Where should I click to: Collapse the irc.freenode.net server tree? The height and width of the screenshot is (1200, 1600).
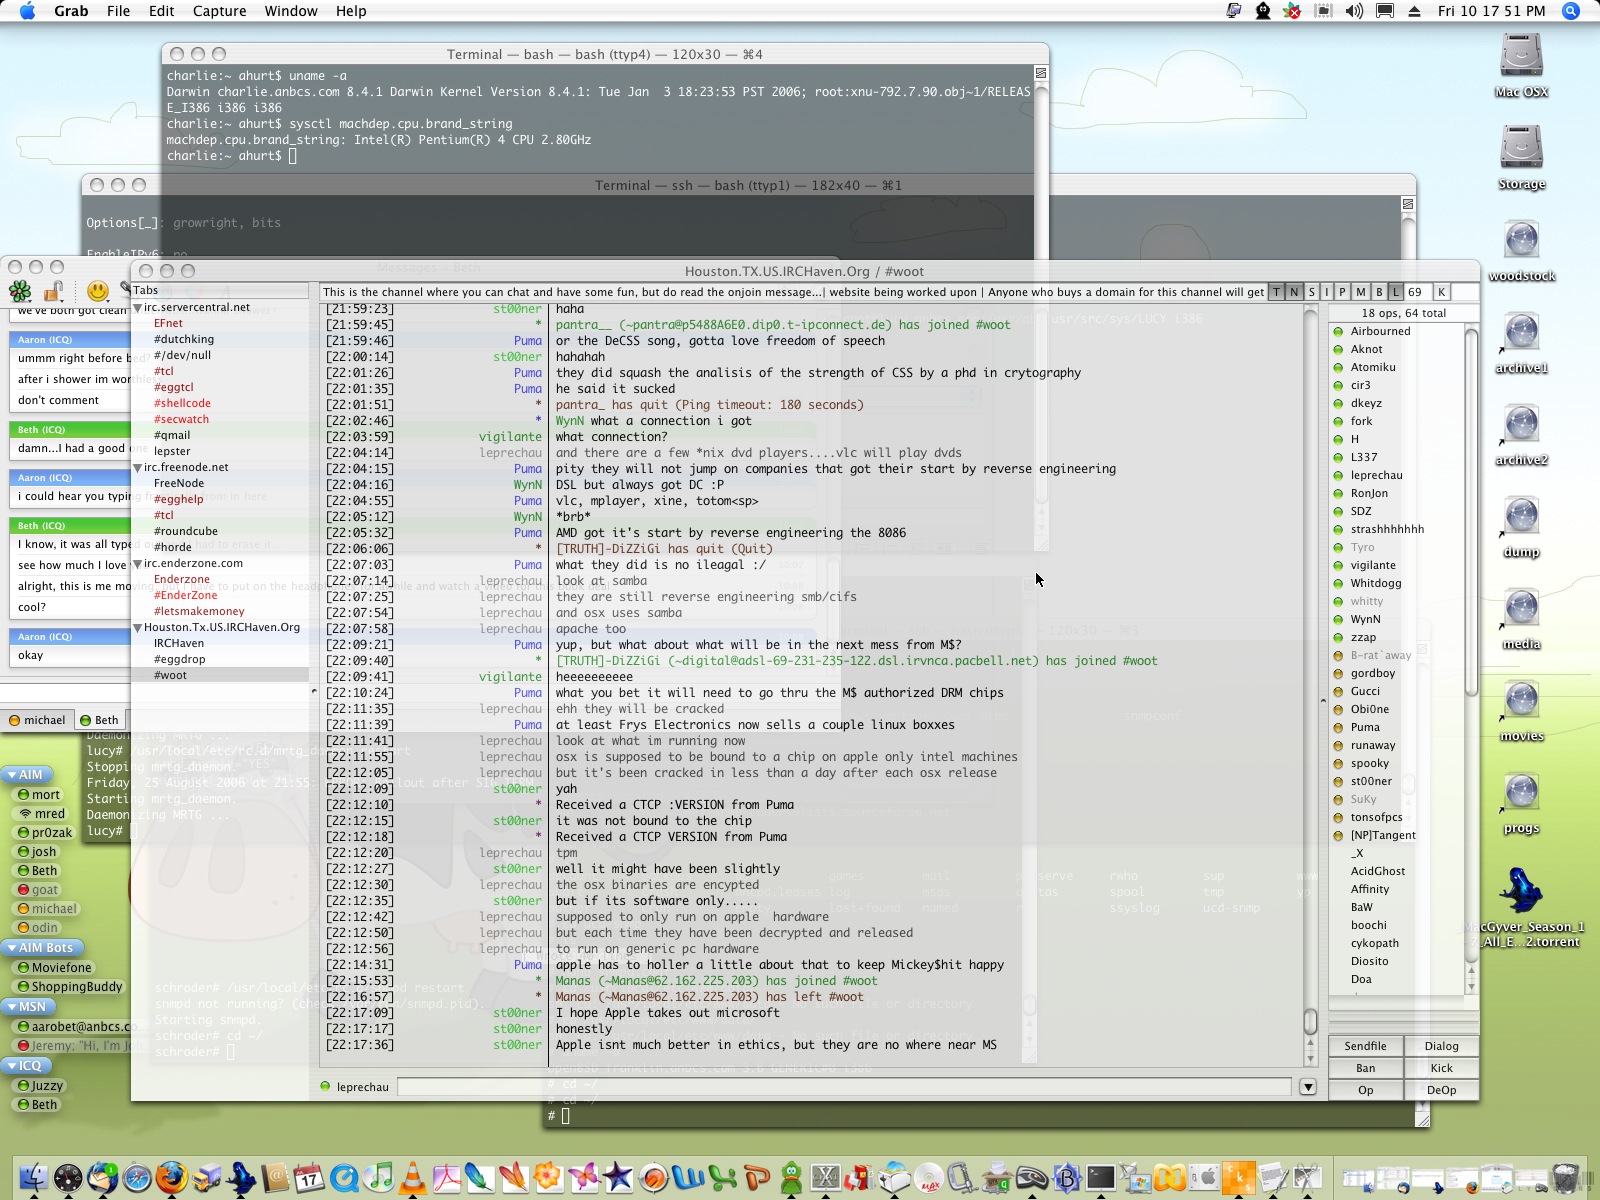point(138,468)
